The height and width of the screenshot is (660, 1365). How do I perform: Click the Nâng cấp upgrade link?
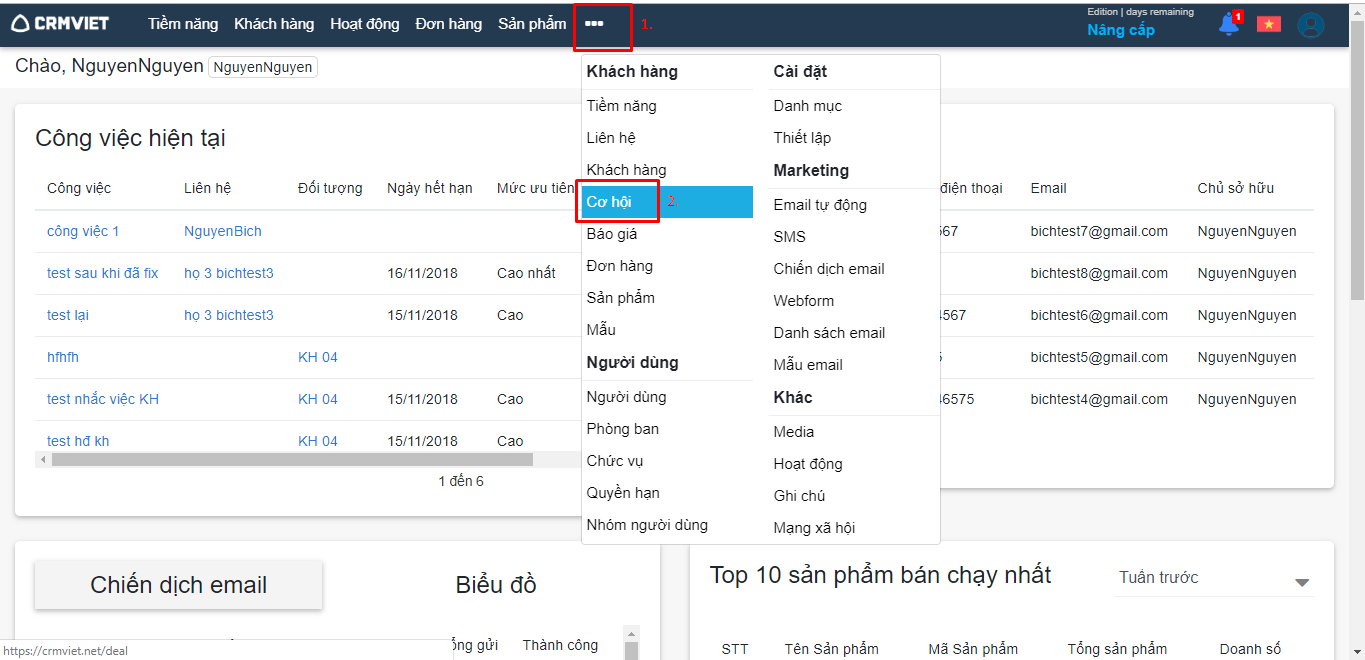(x=1120, y=30)
